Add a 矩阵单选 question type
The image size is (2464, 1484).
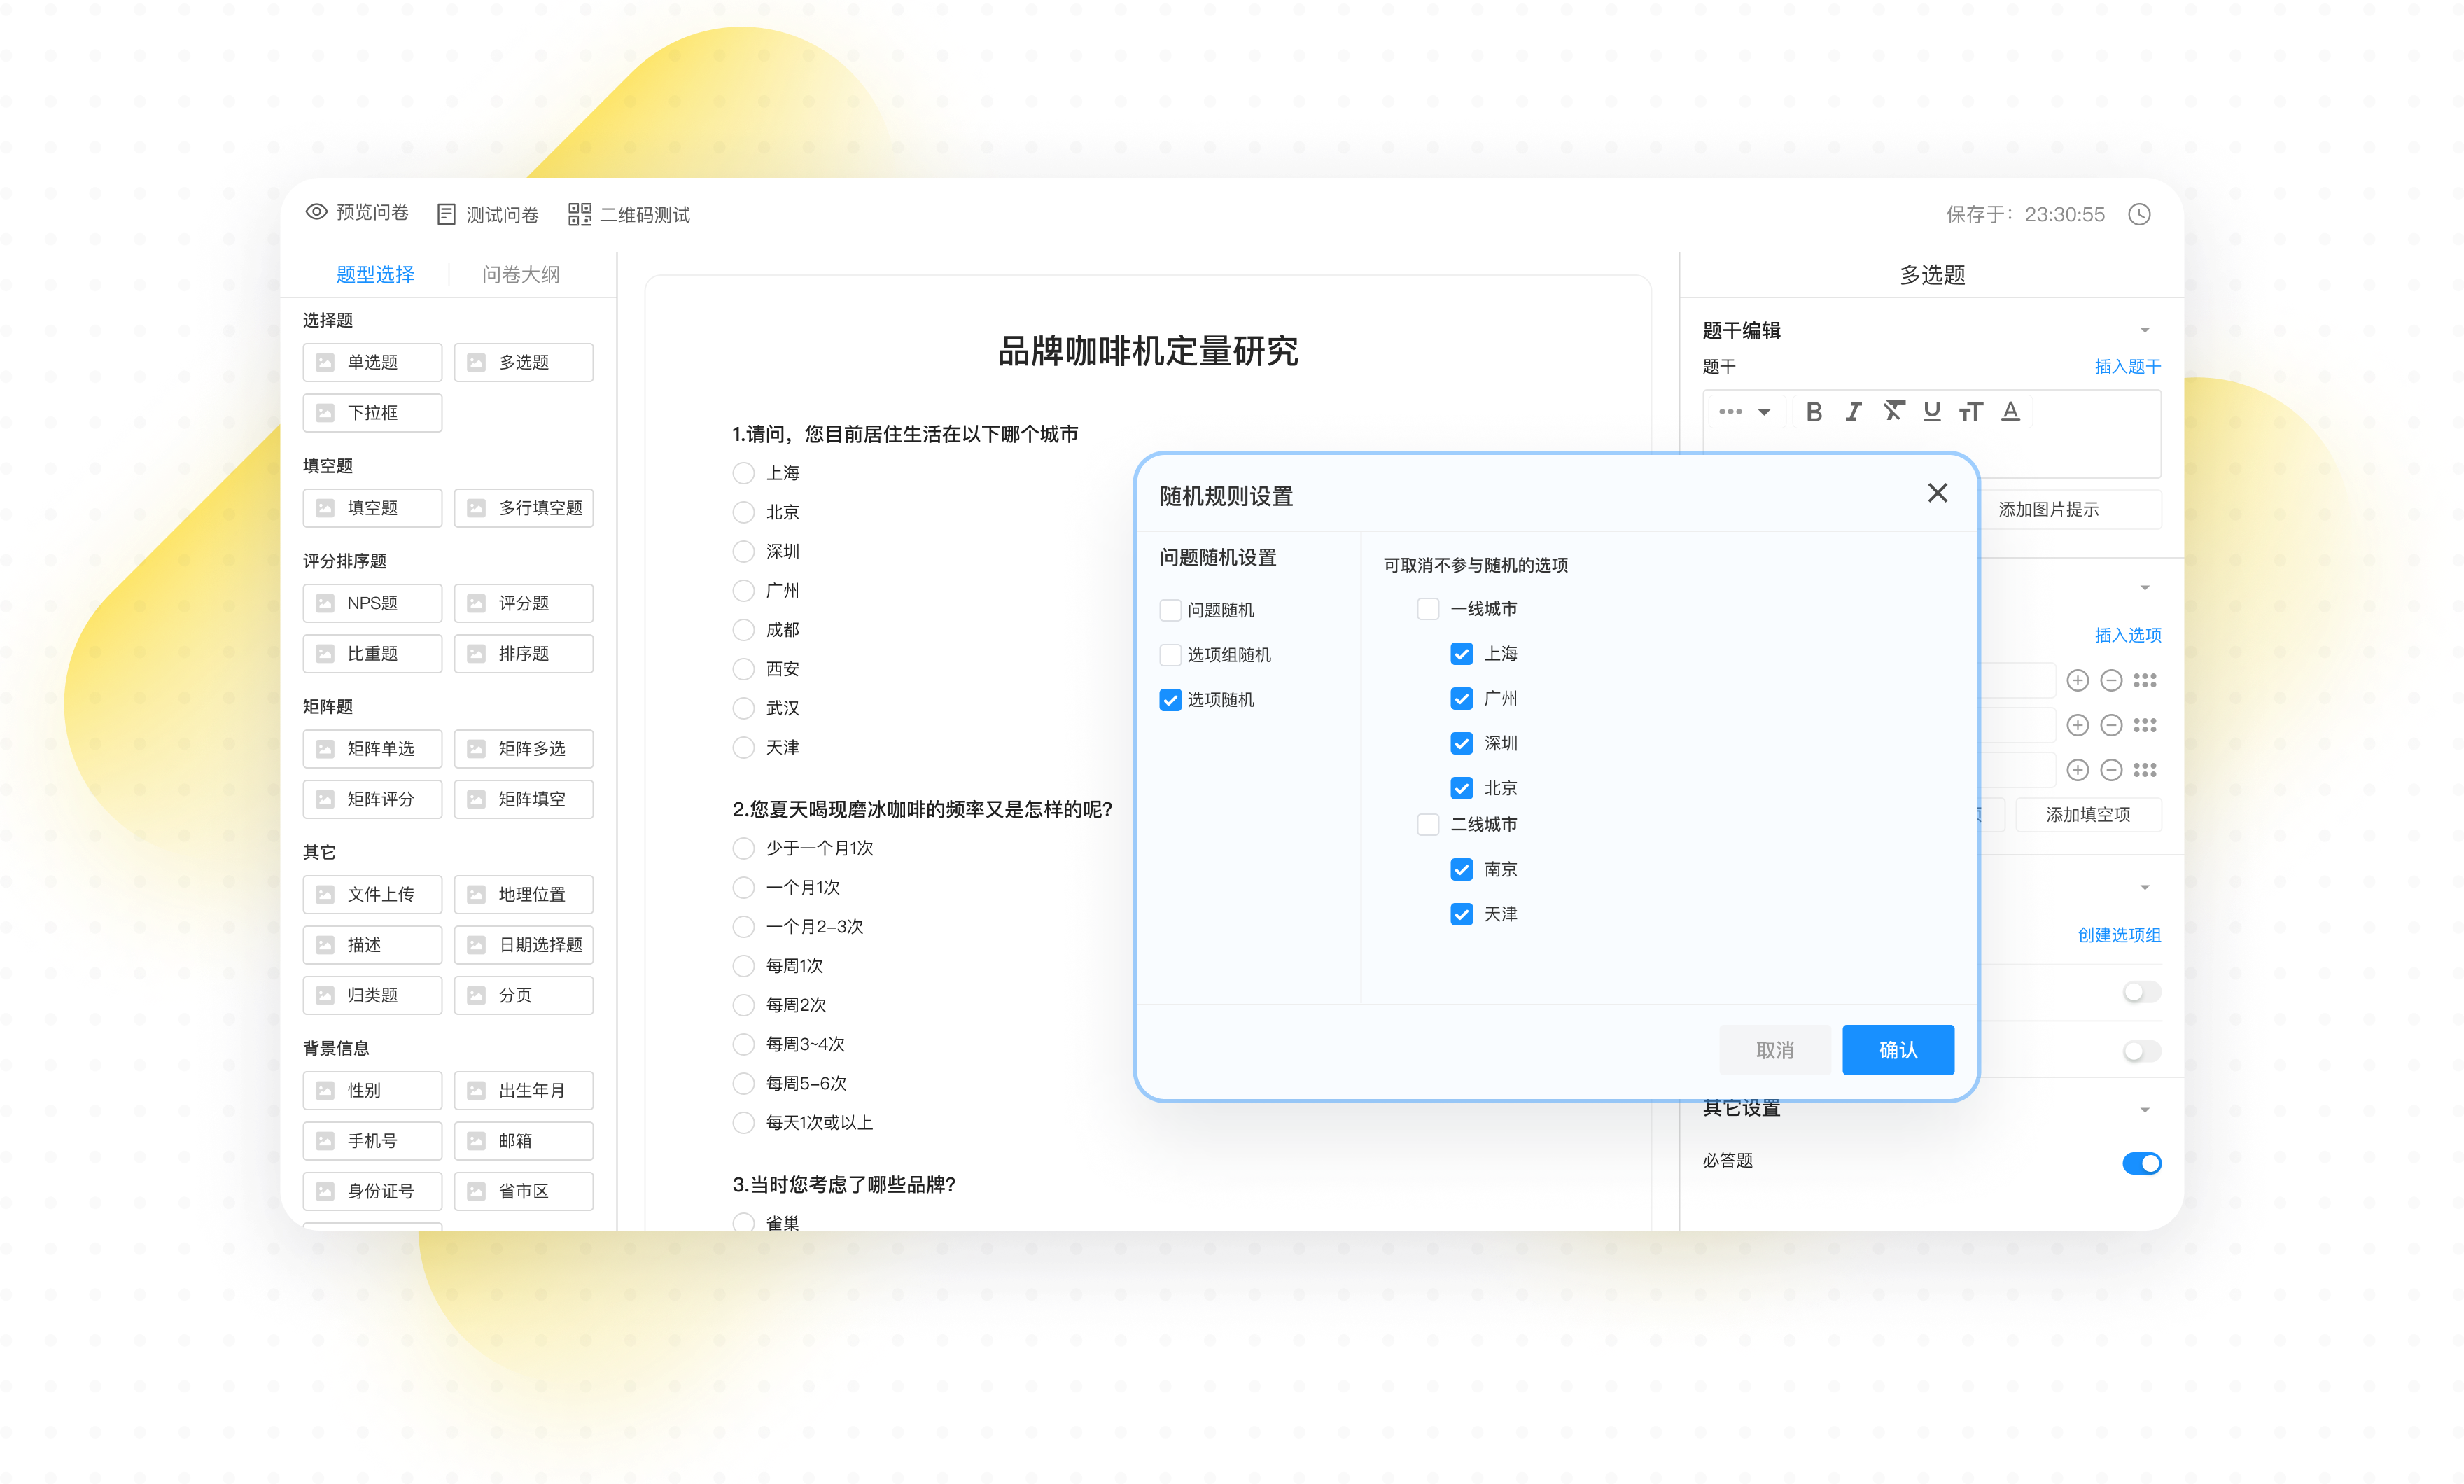pyautogui.click(x=372, y=749)
